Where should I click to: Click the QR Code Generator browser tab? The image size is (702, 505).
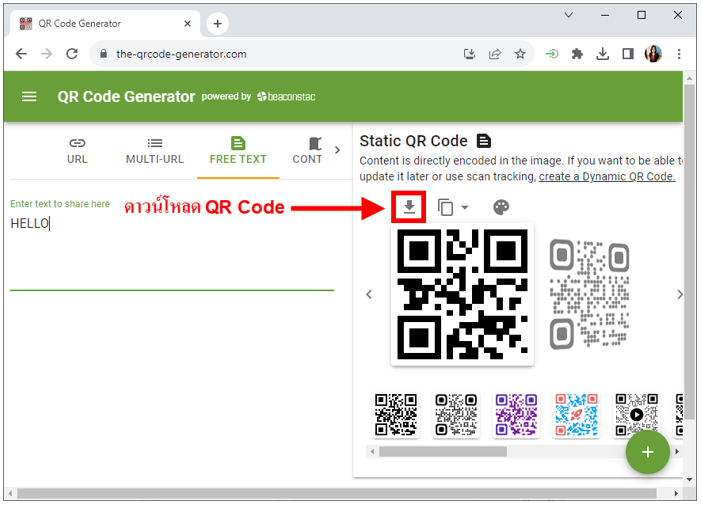[105, 23]
